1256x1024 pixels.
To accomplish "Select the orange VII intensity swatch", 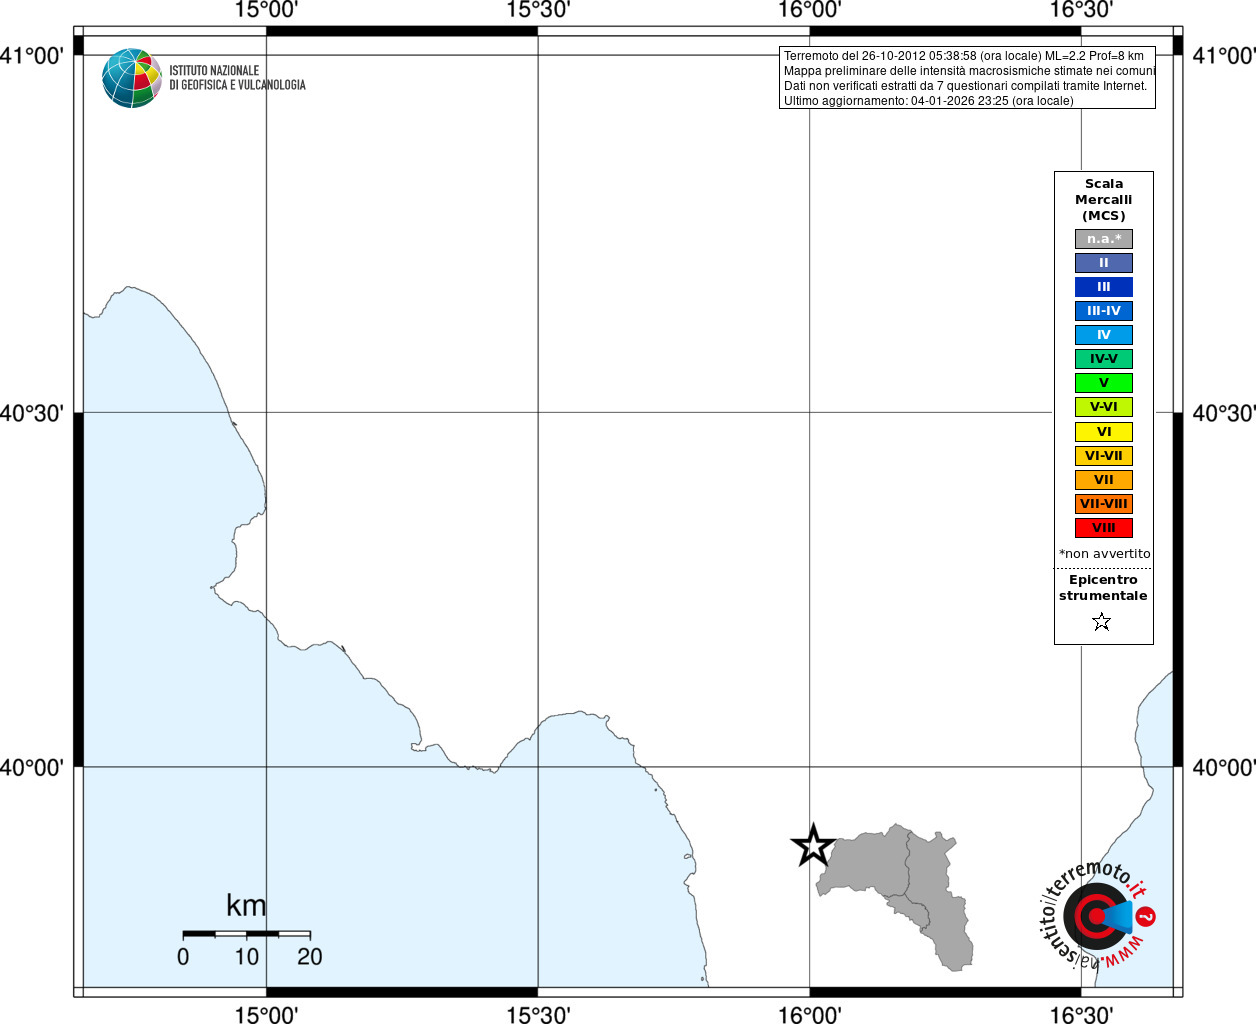I will 1104,480.
